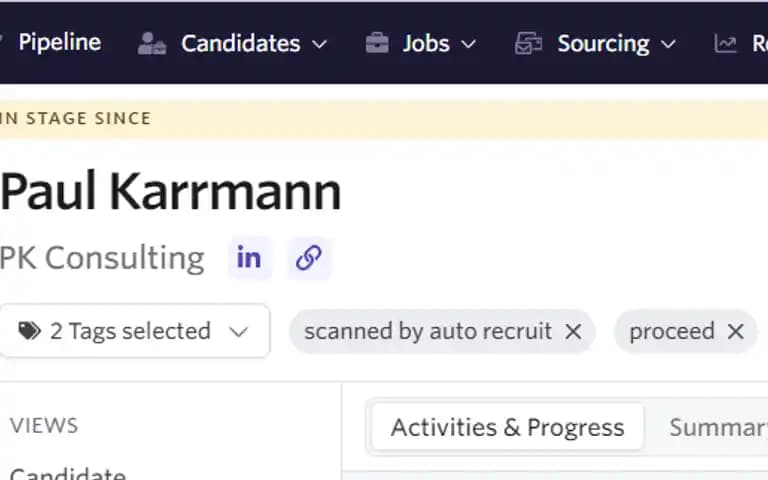Go to Pipeline in the navigation bar
768x480 pixels.
(60, 43)
